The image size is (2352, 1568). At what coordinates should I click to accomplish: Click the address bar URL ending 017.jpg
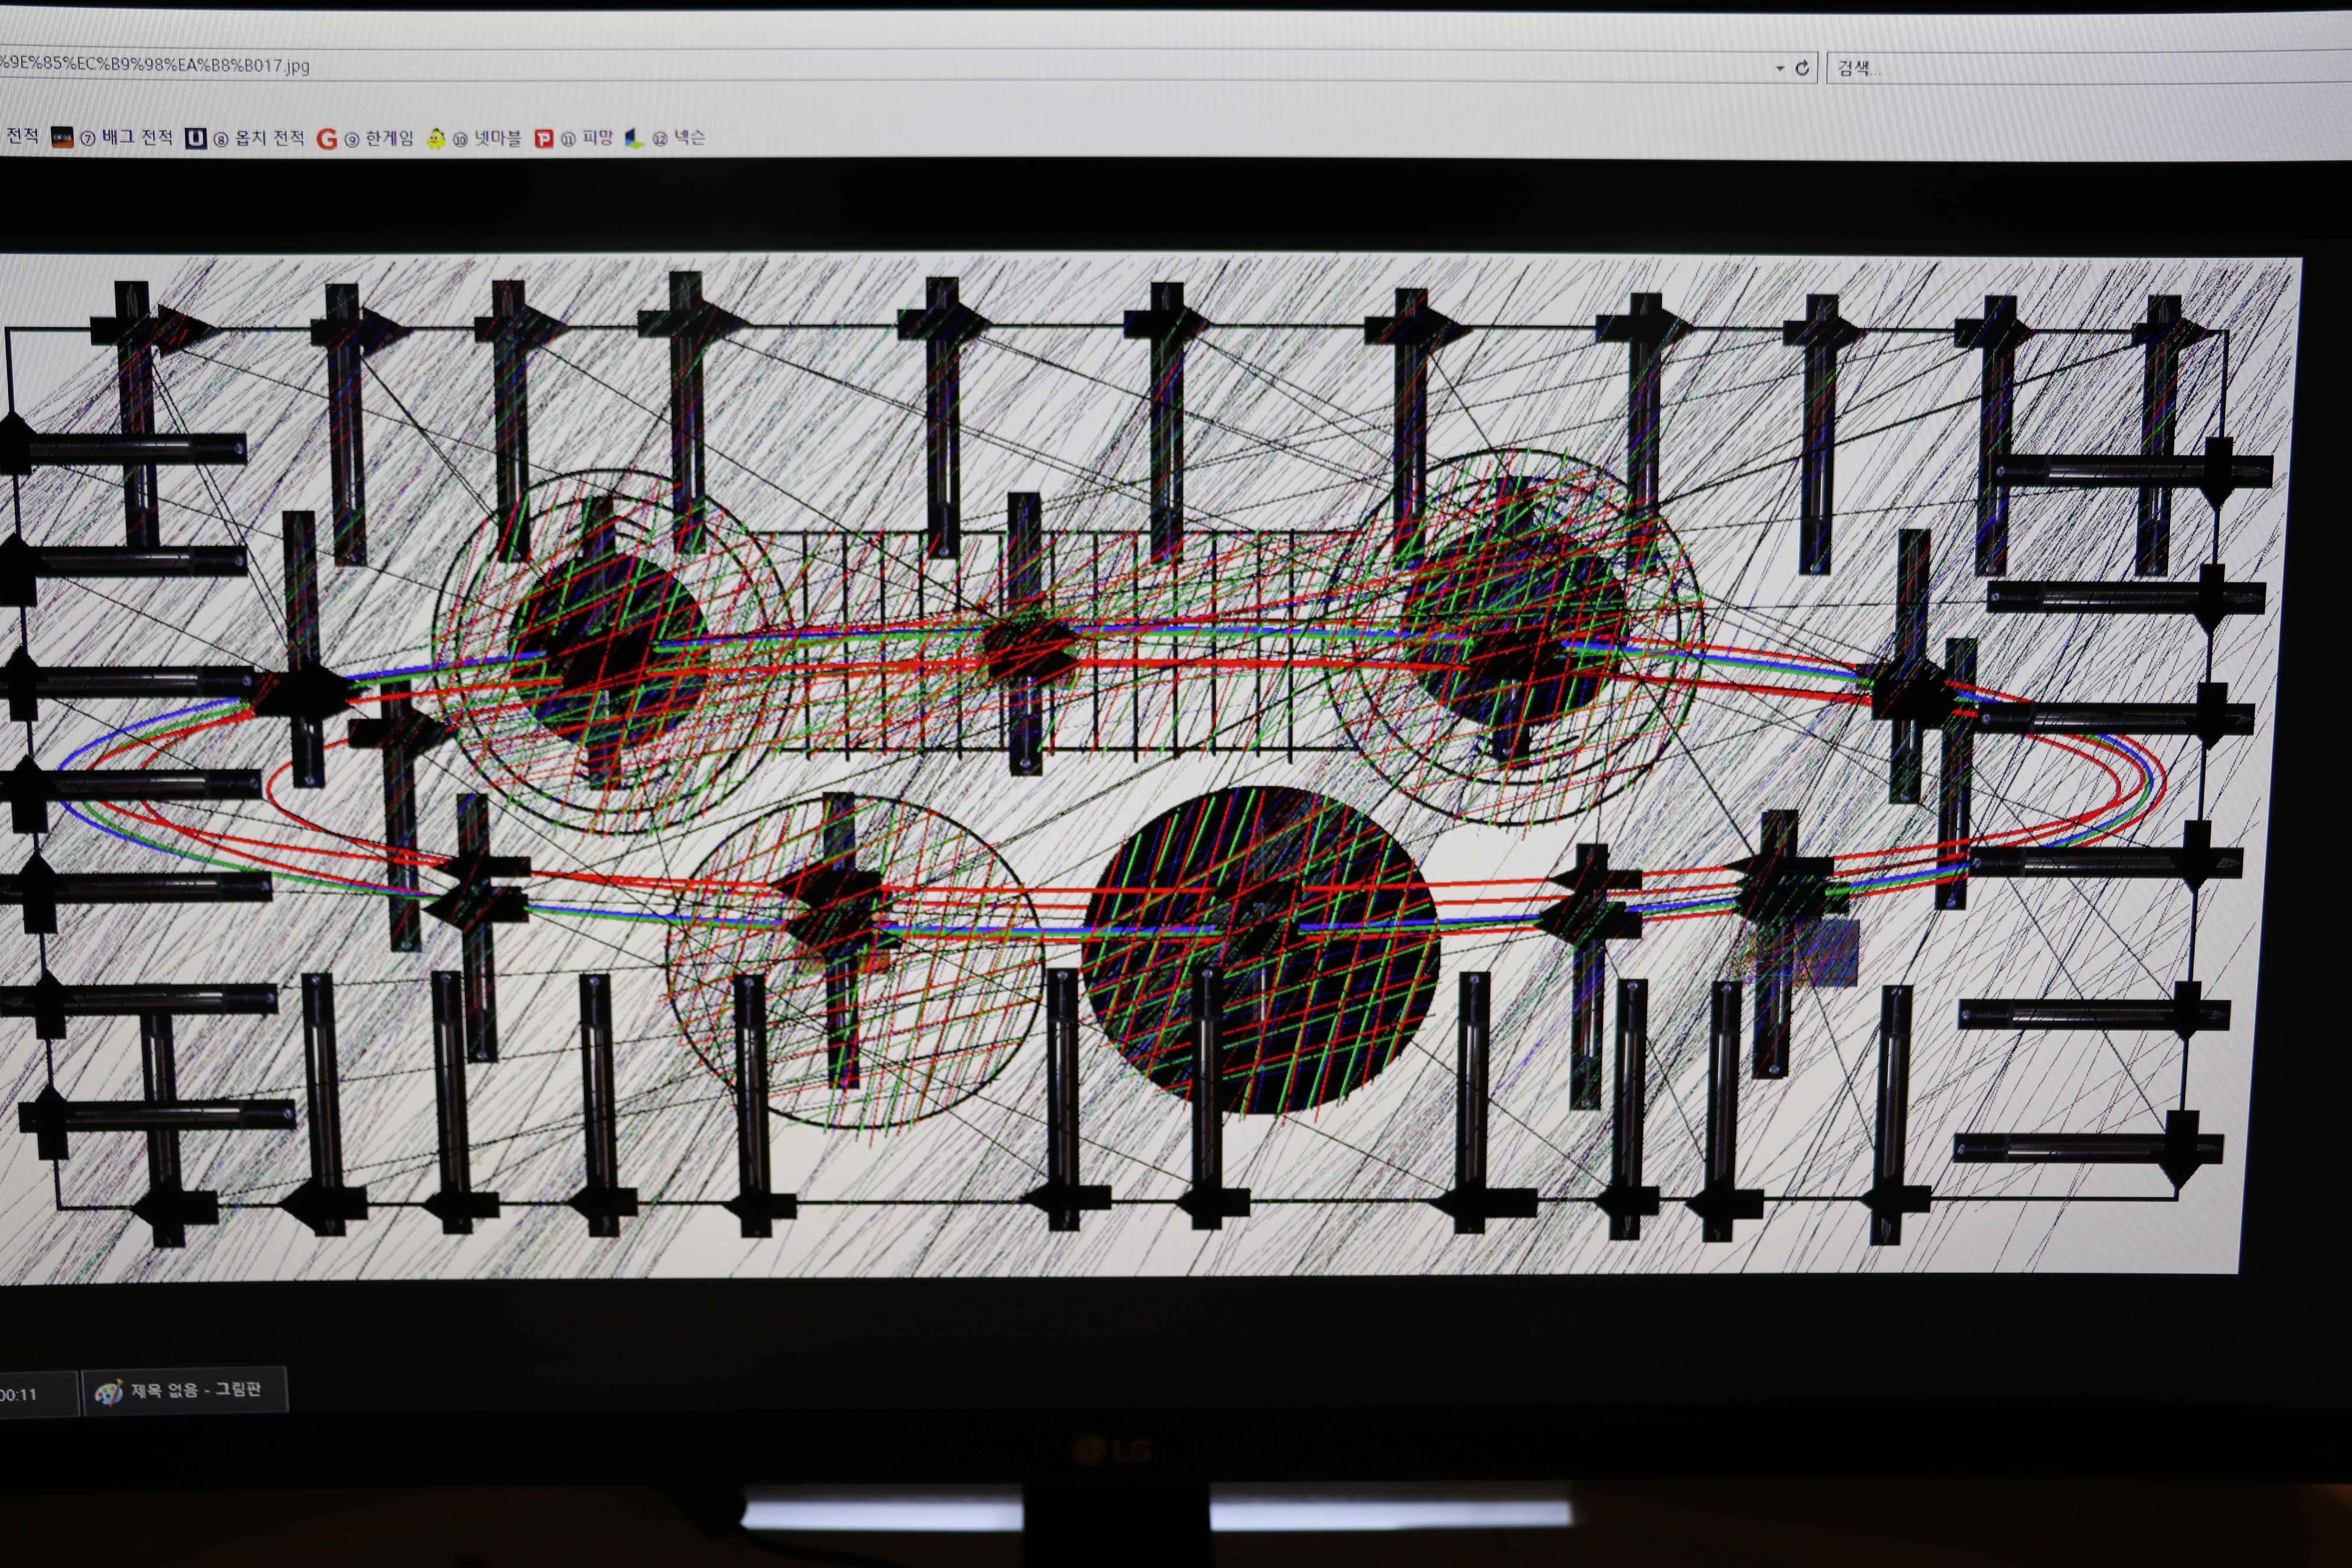[x=155, y=66]
